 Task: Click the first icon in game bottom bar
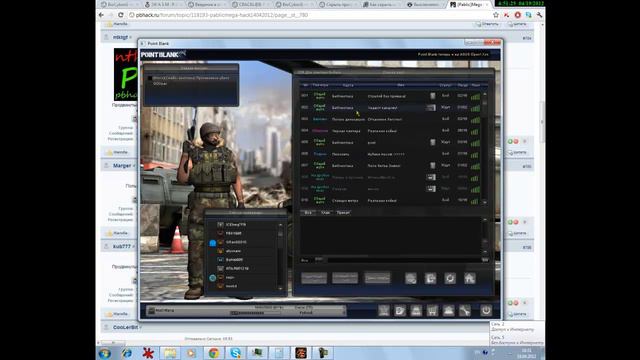(x=383, y=311)
